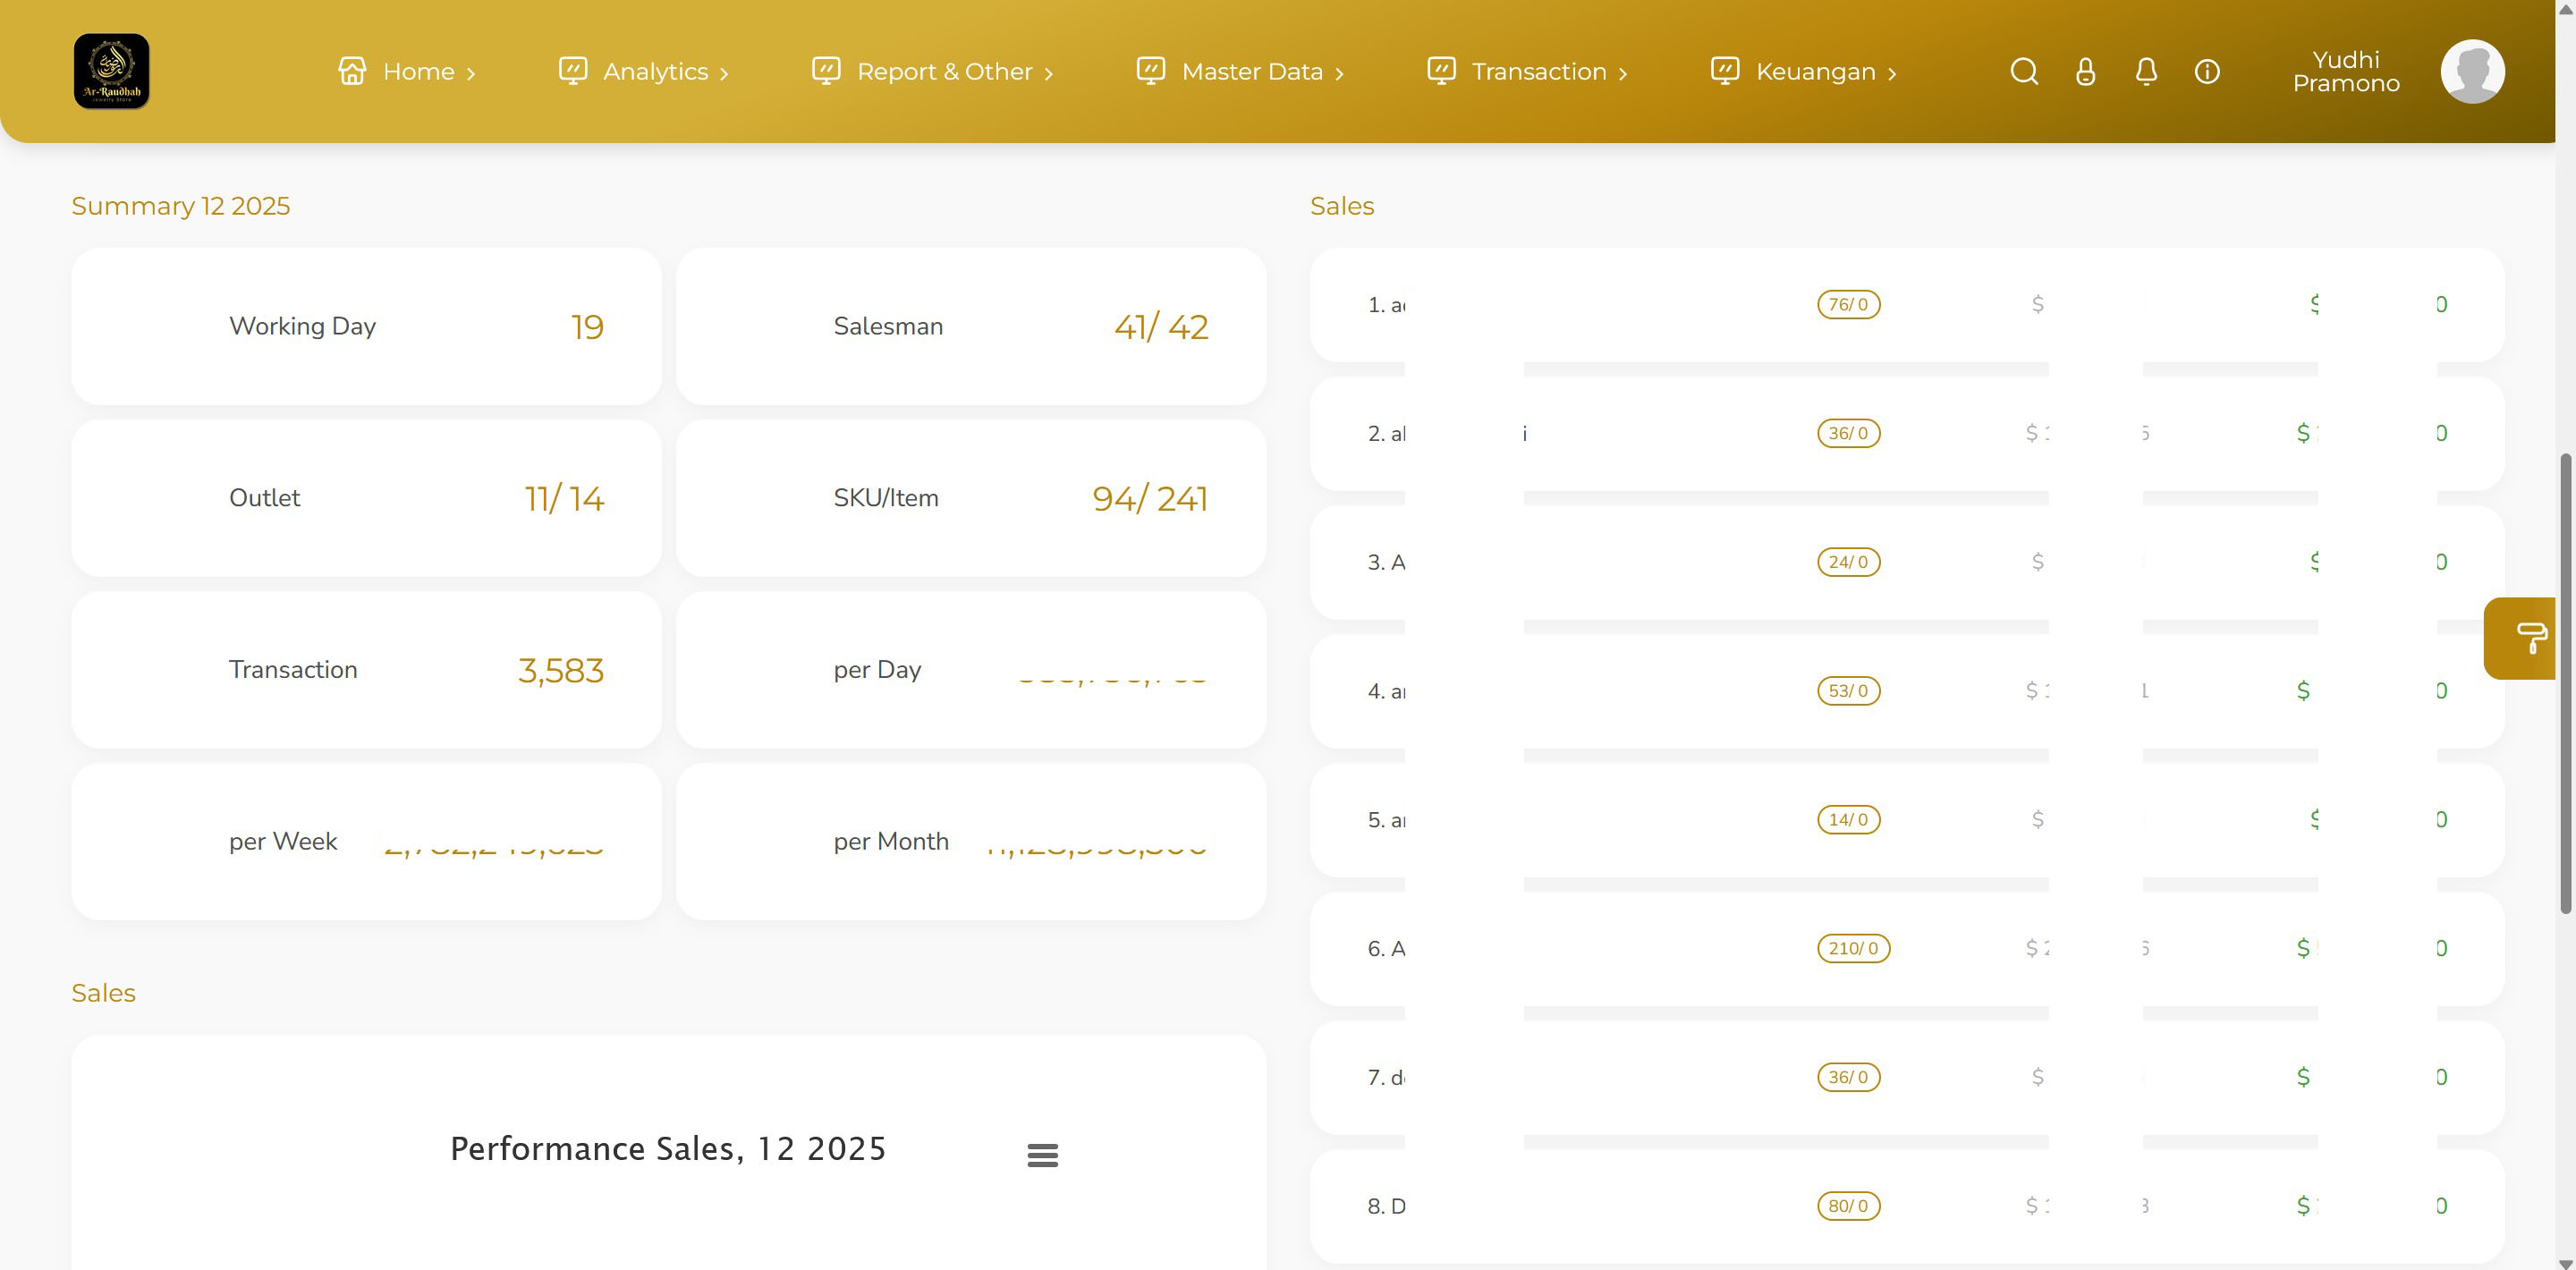This screenshot has width=2576, height=1270.
Task: Click the 210/0 badge in row 6
Action: pos(1853,948)
